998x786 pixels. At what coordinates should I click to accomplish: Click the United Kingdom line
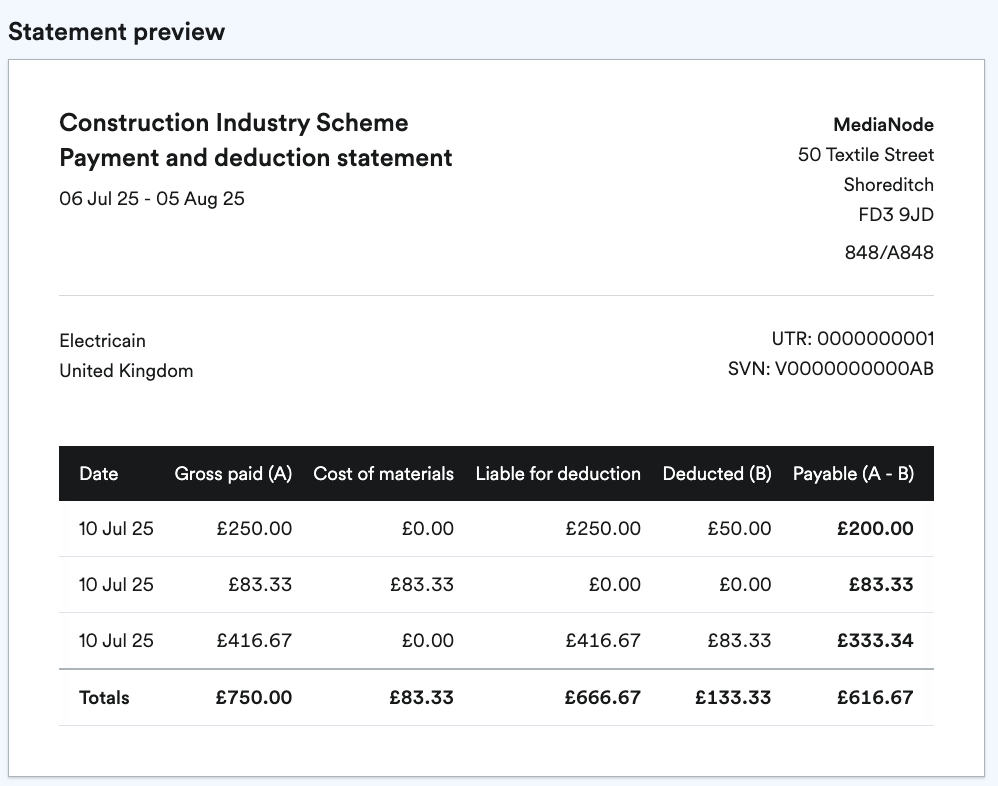126,370
